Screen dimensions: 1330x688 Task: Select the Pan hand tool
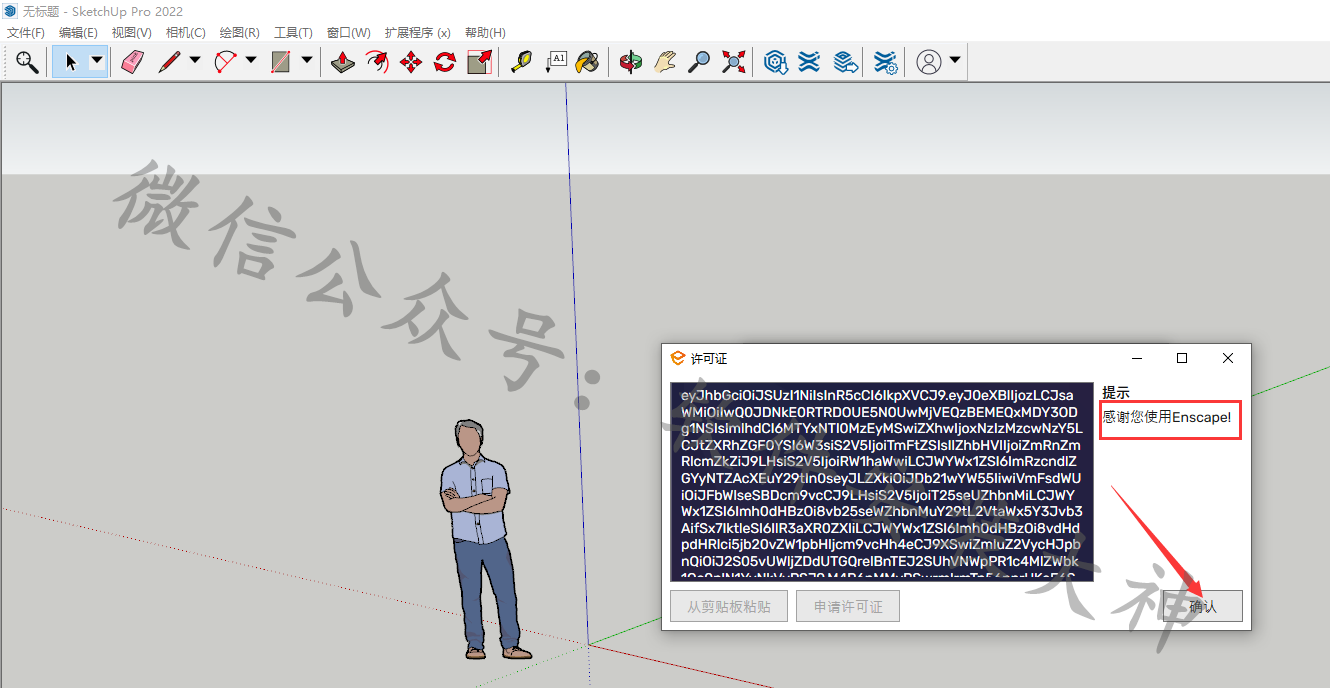[665, 62]
